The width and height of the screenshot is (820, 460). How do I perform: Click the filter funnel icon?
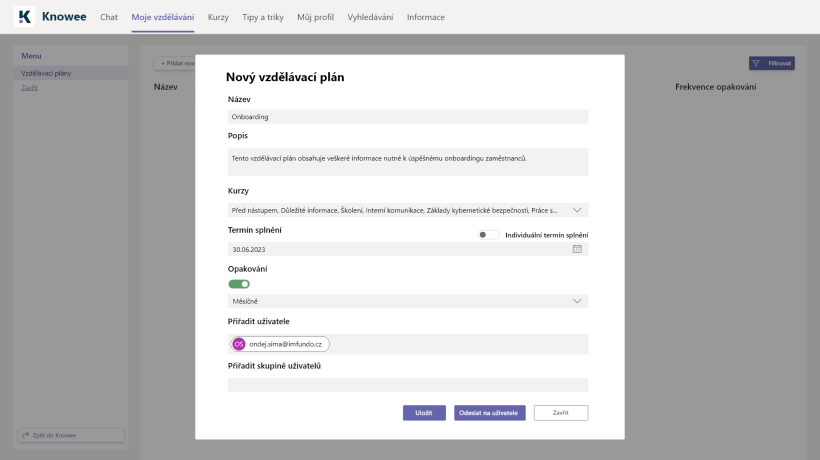pyautogui.click(x=756, y=63)
